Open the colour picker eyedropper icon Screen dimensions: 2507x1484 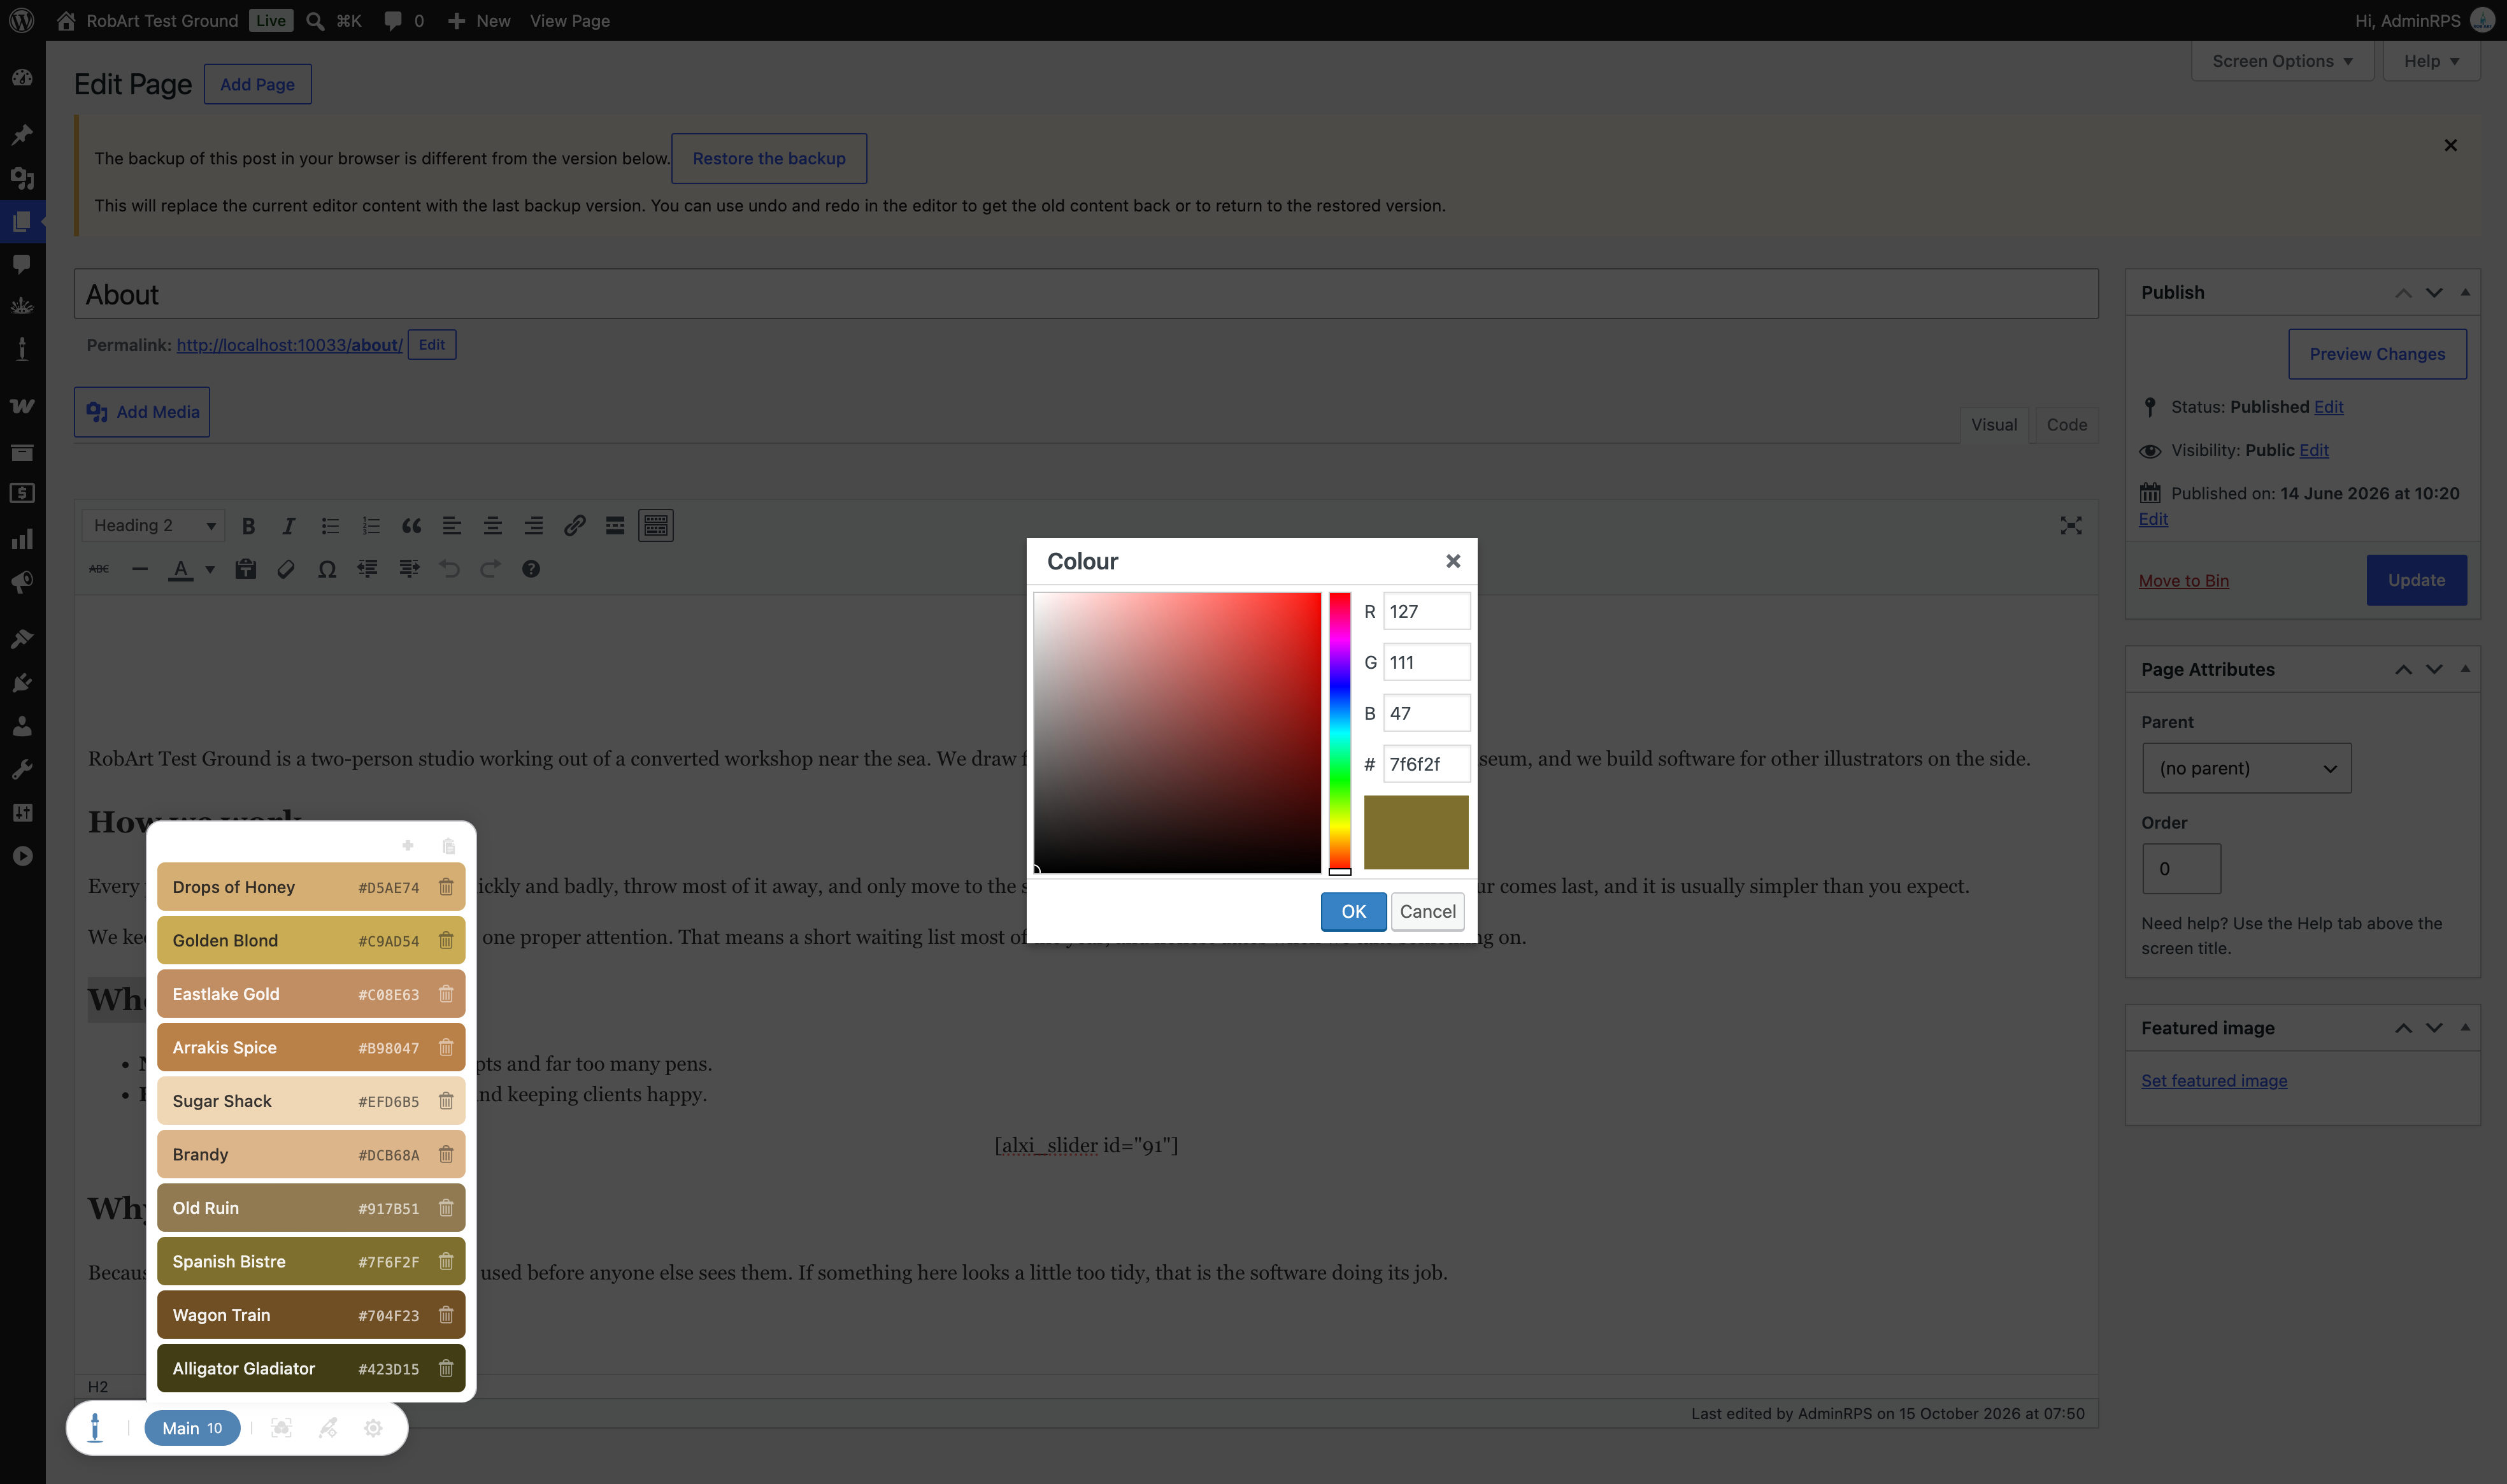tap(328, 1428)
